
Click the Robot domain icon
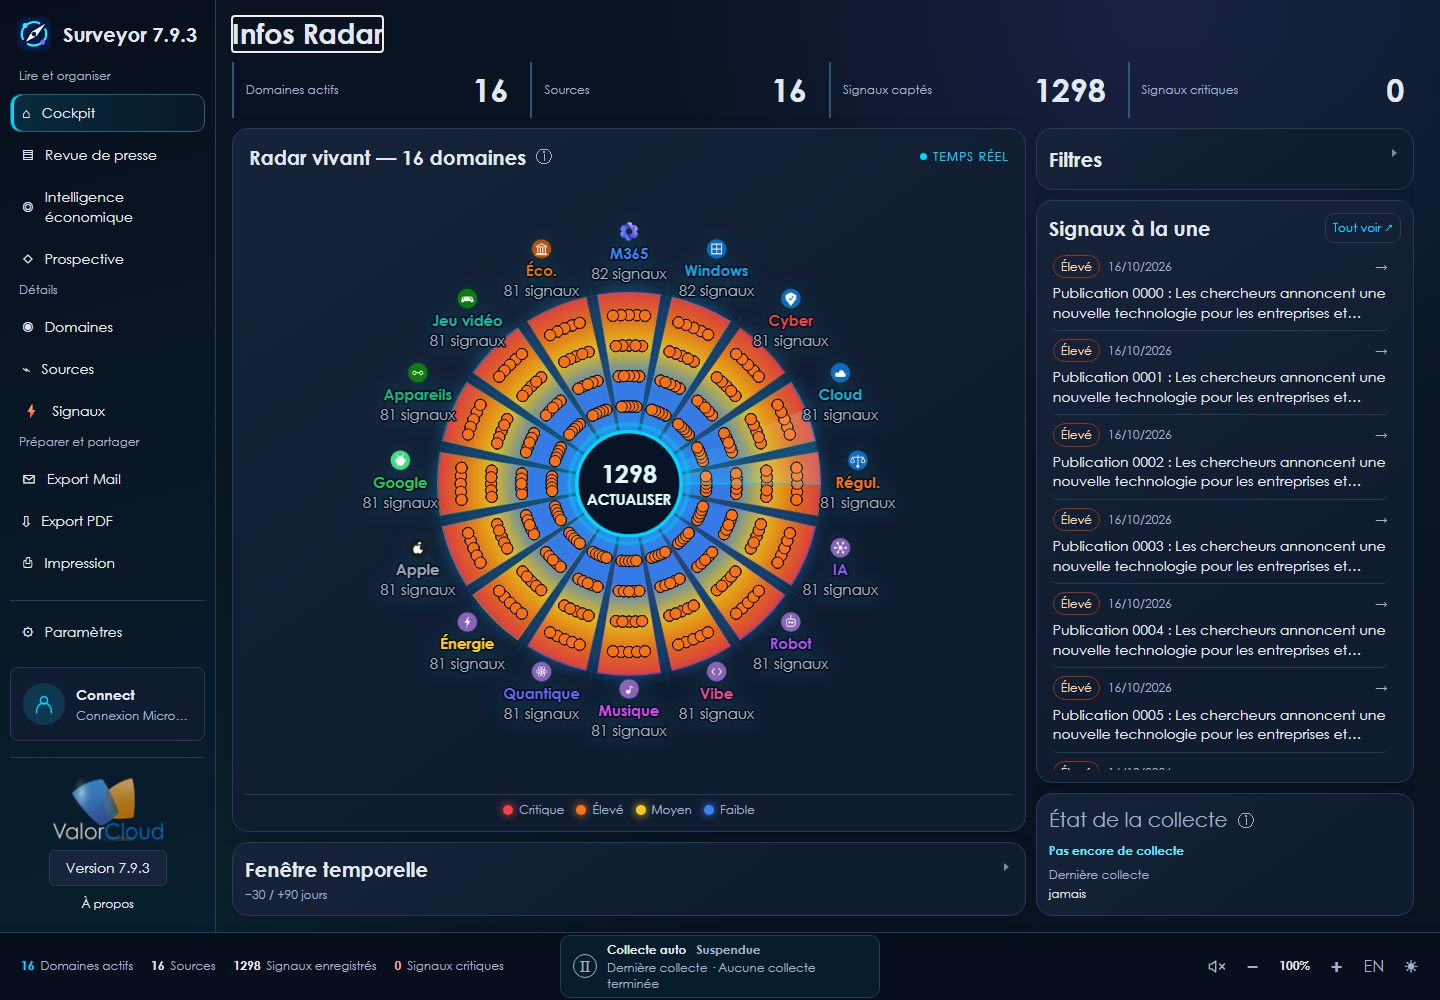(791, 622)
